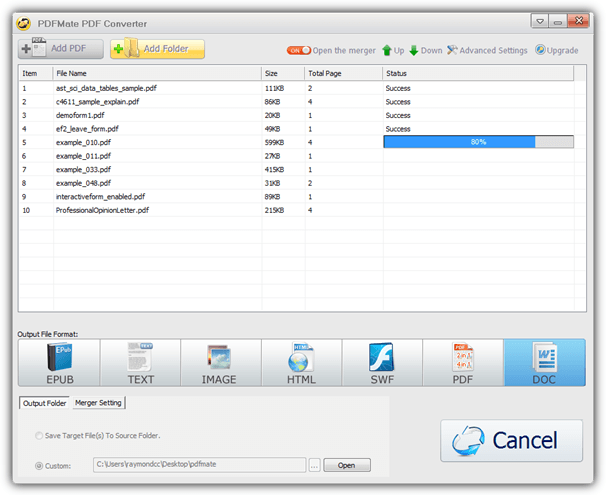Image resolution: width=606 pixels, height=495 pixels.
Task: Close the PDFMate PDF Converter window
Action: (579, 20)
